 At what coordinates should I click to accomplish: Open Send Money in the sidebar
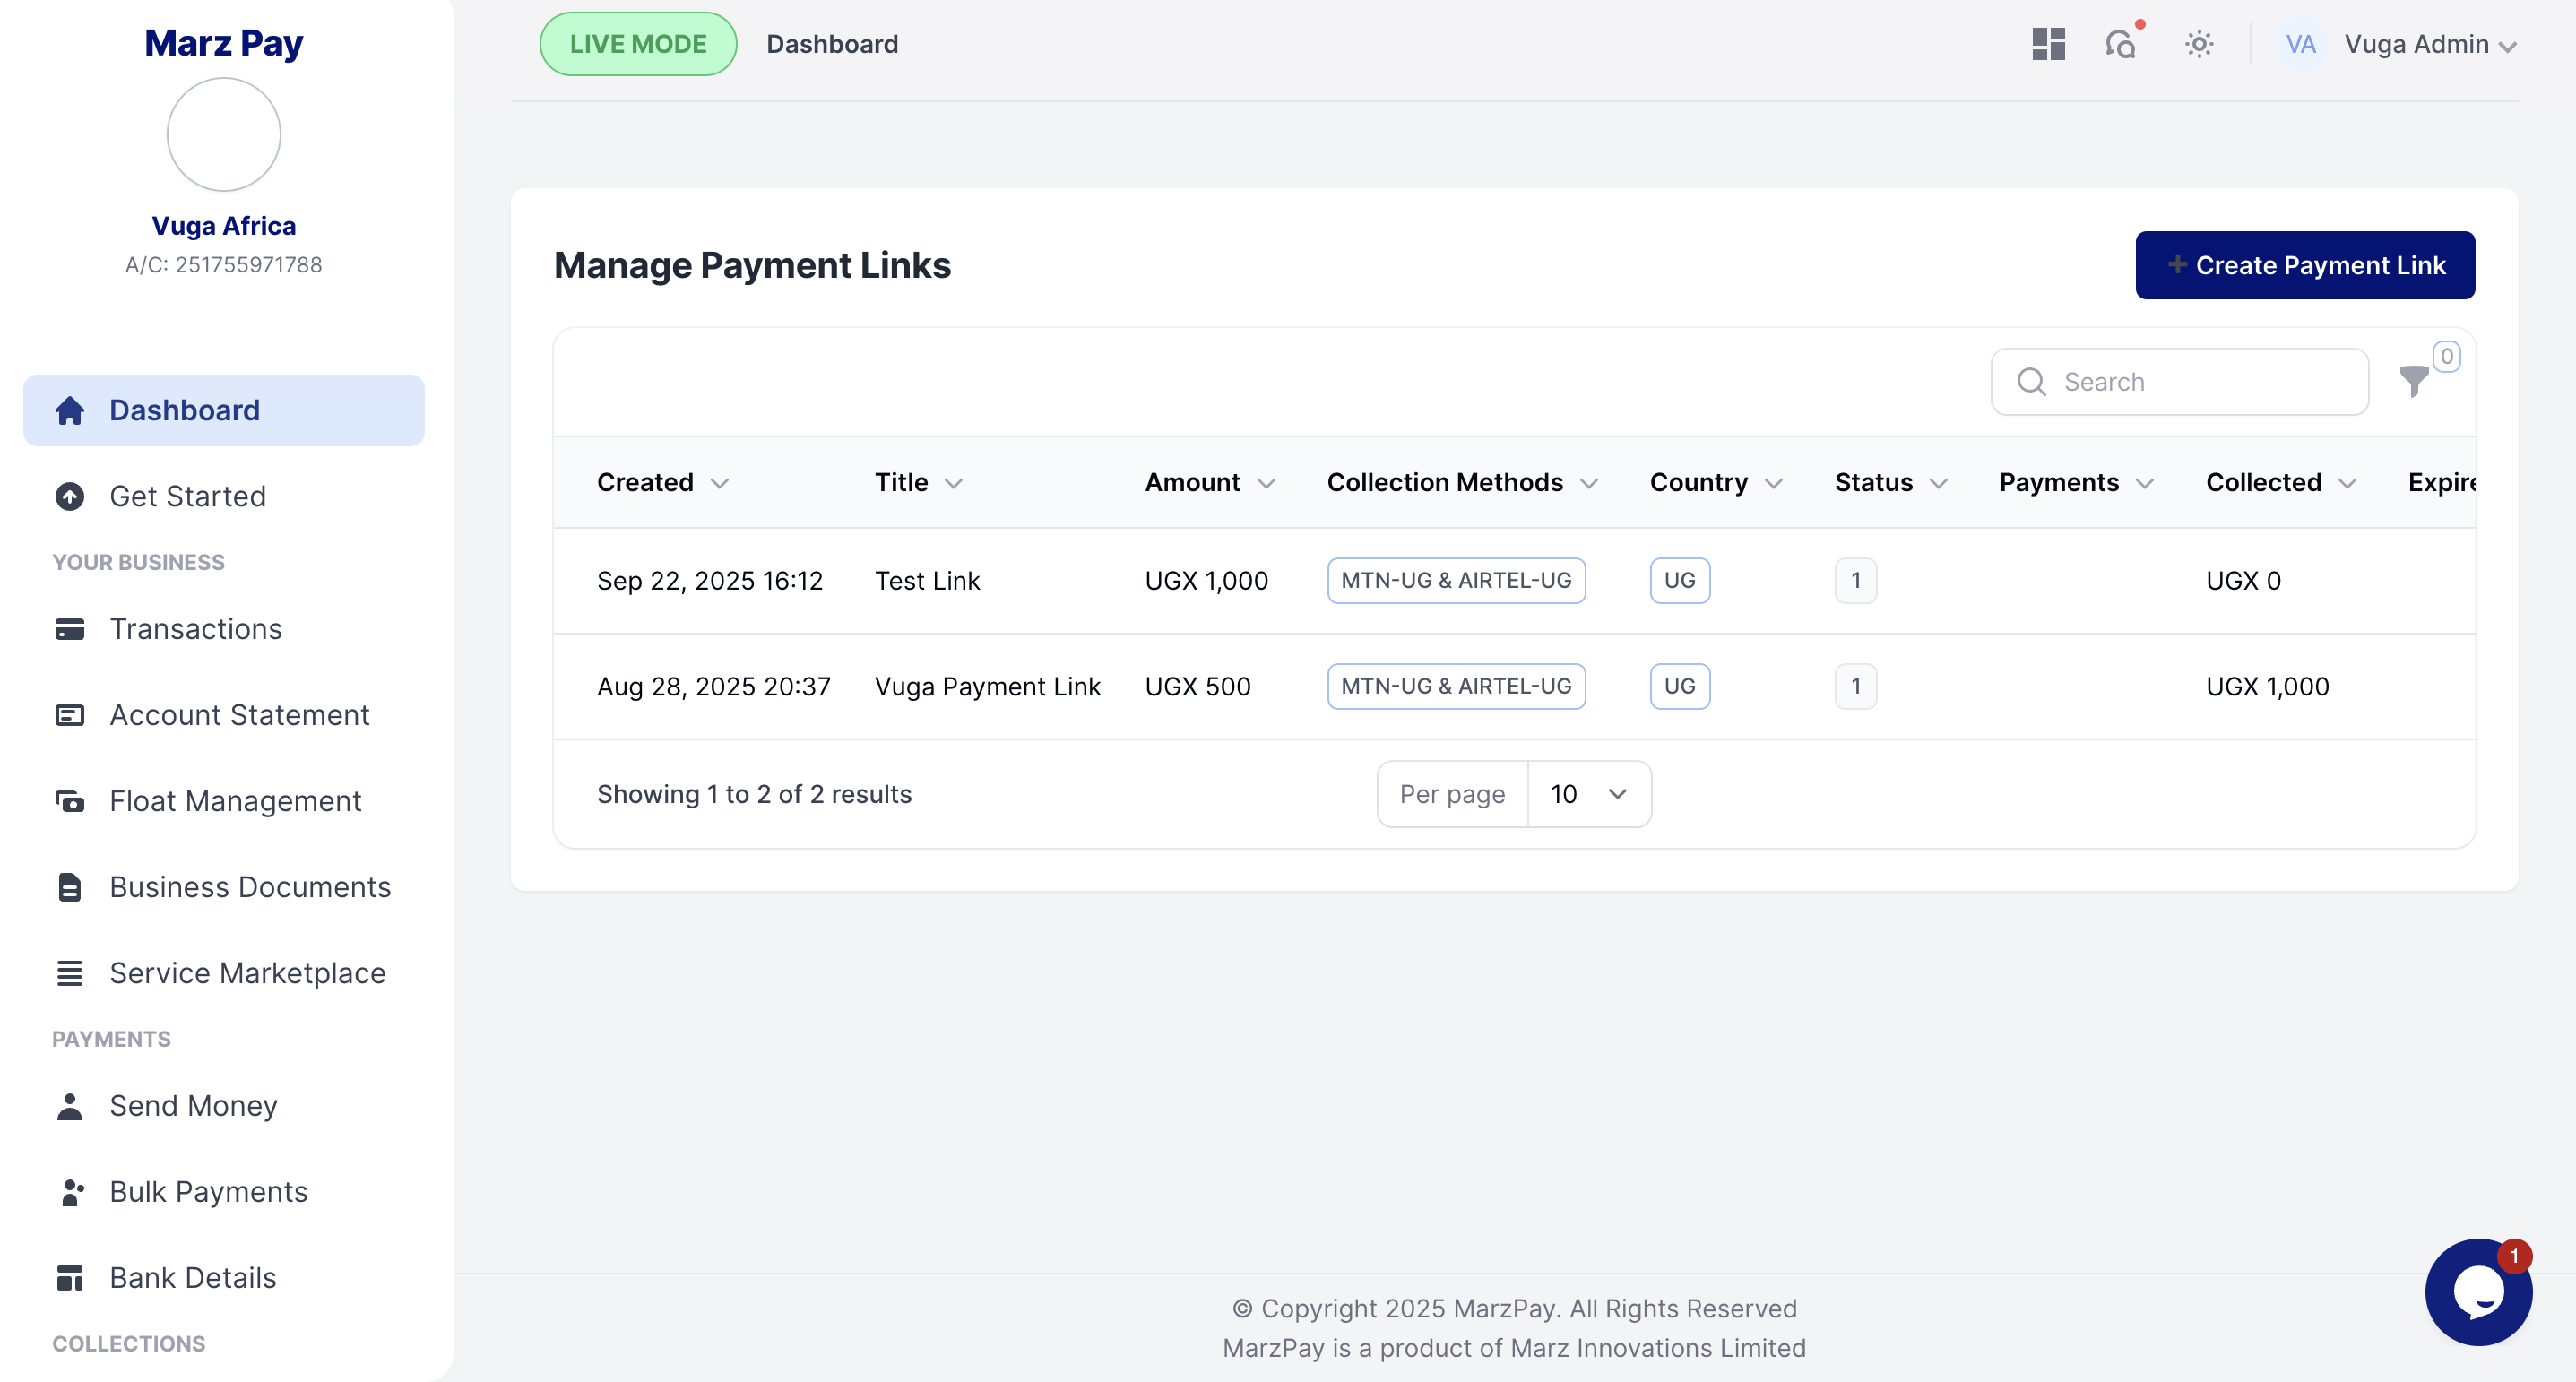pyautogui.click(x=224, y=1106)
